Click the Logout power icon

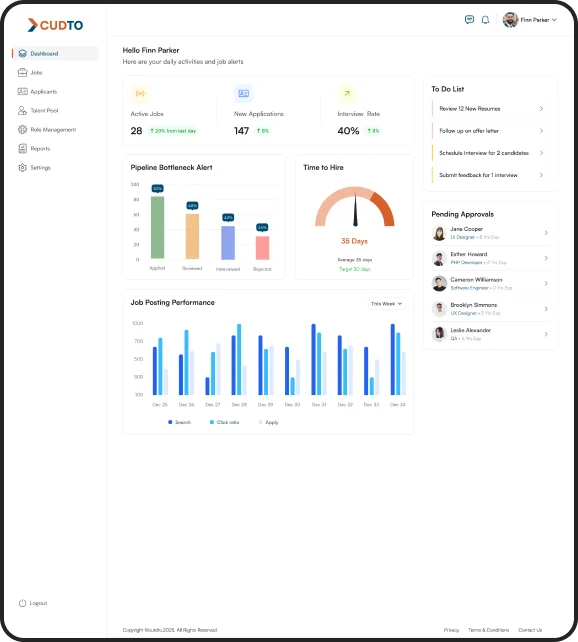pyautogui.click(x=22, y=603)
